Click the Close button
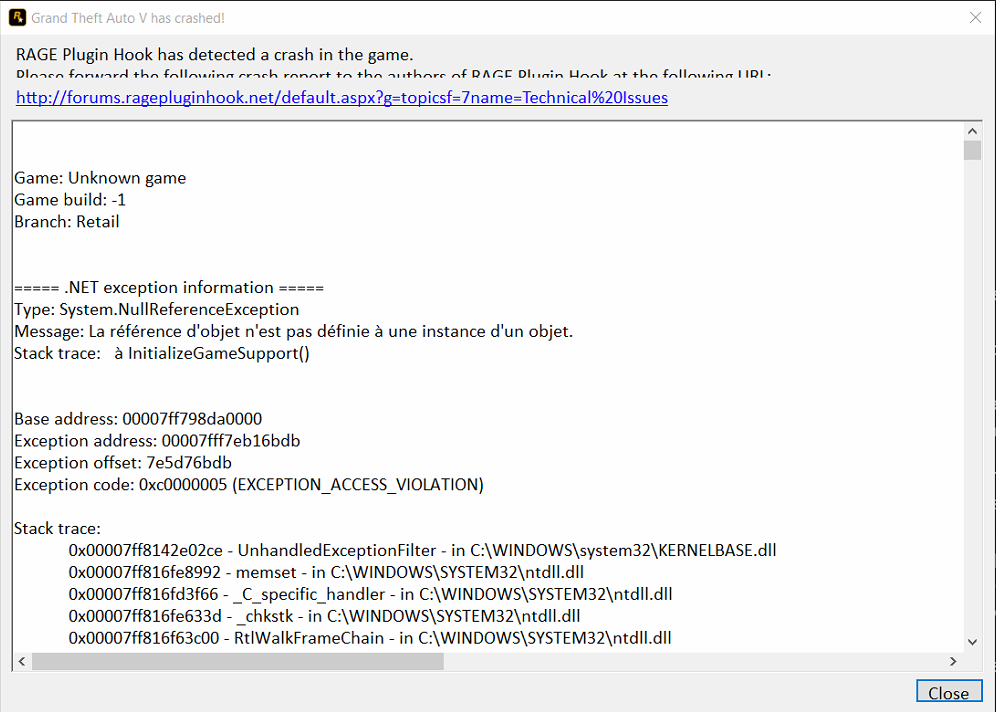The width and height of the screenshot is (996, 712). (x=948, y=692)
